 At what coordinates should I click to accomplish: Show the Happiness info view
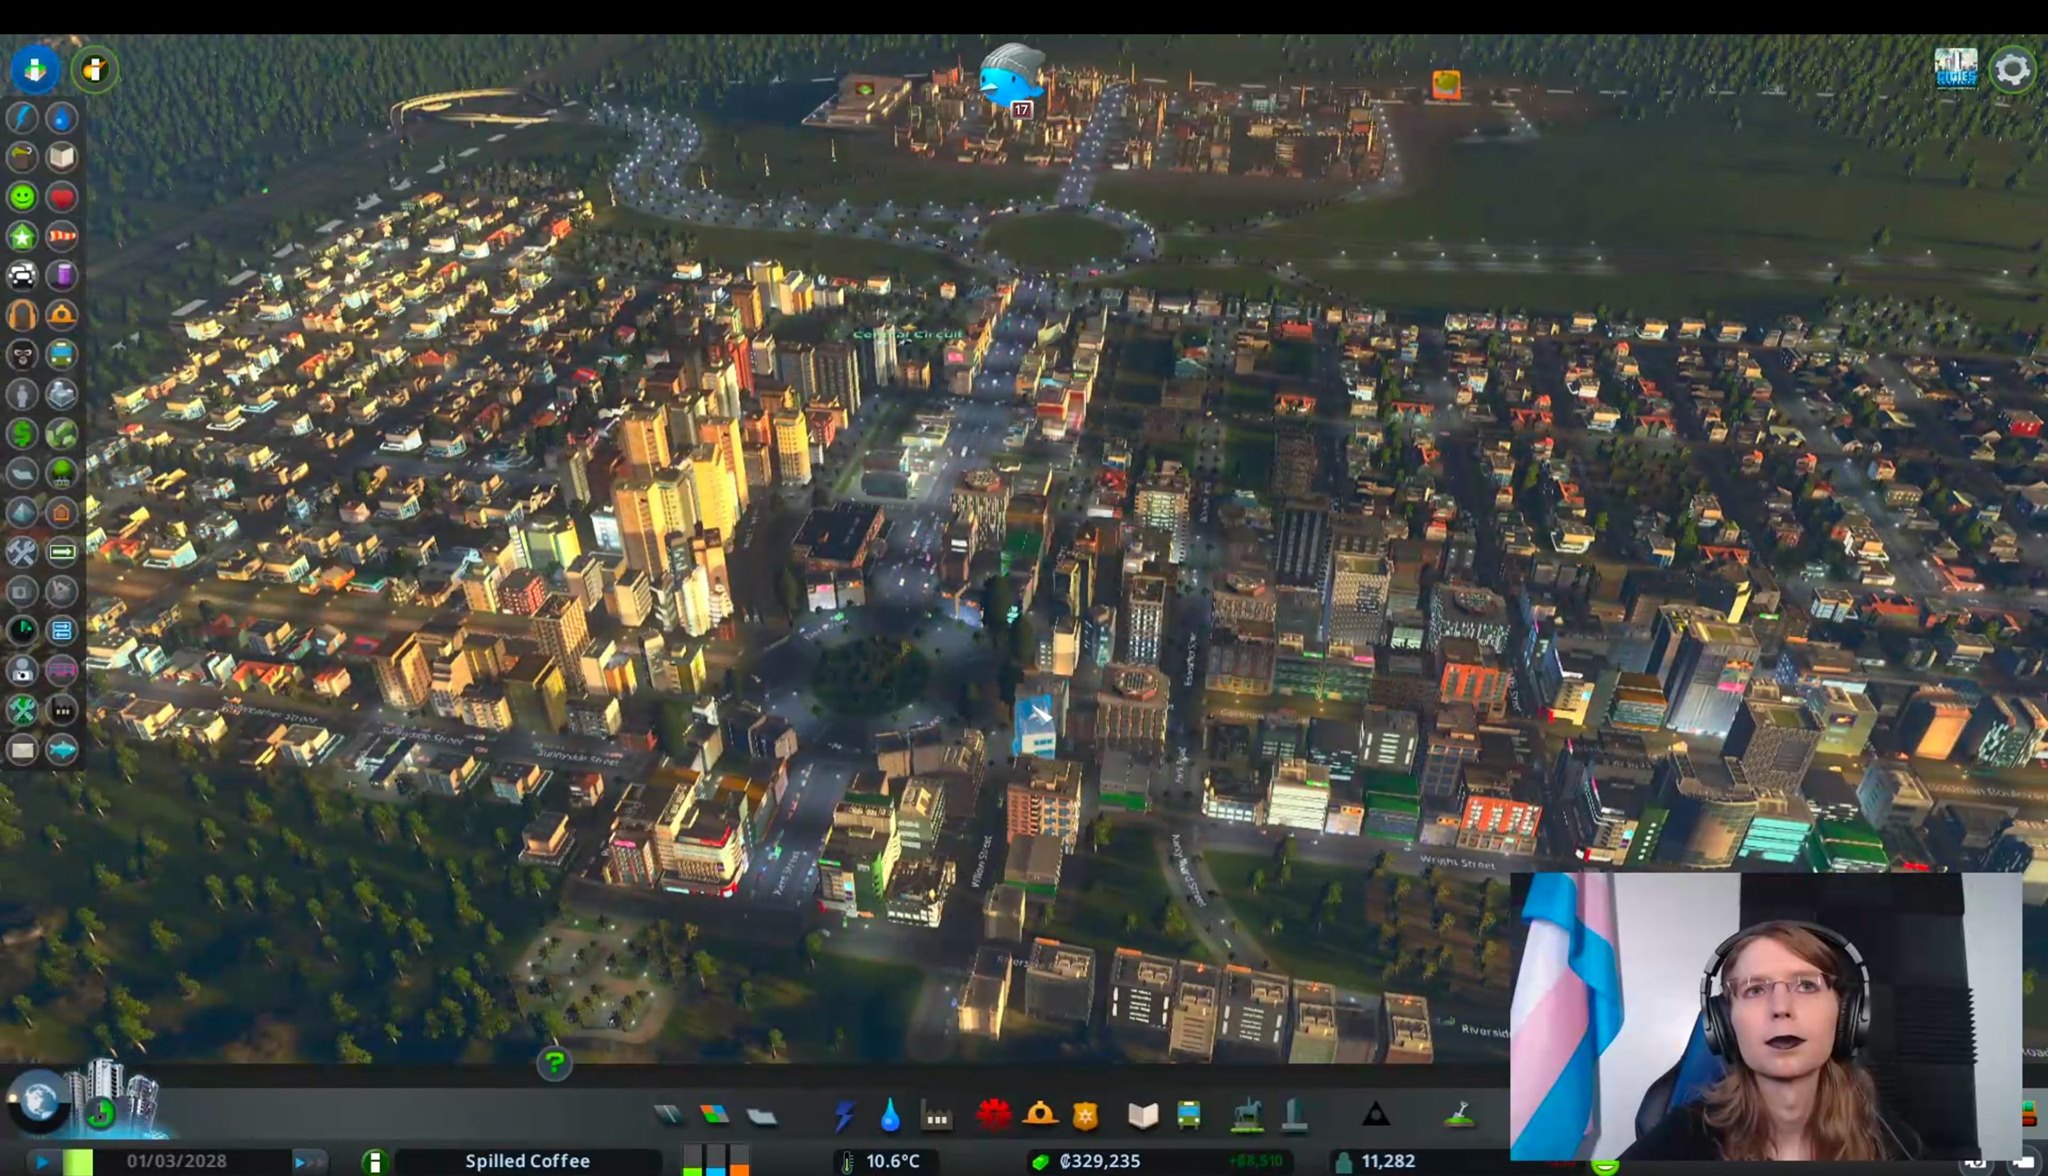pyautogui.click(x=22, y=197)
